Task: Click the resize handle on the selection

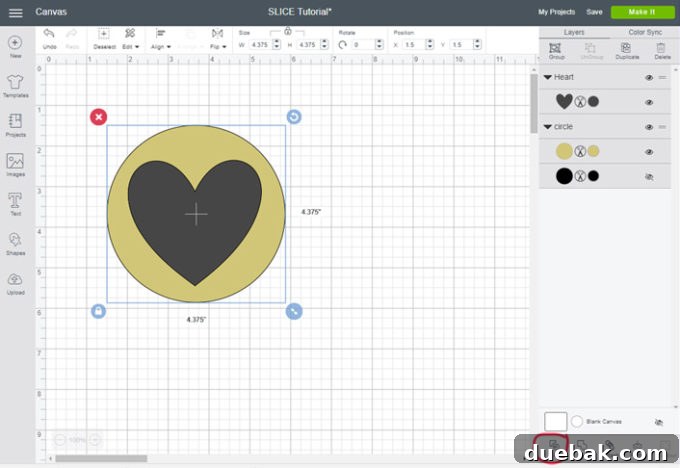Action: point(294,311)
